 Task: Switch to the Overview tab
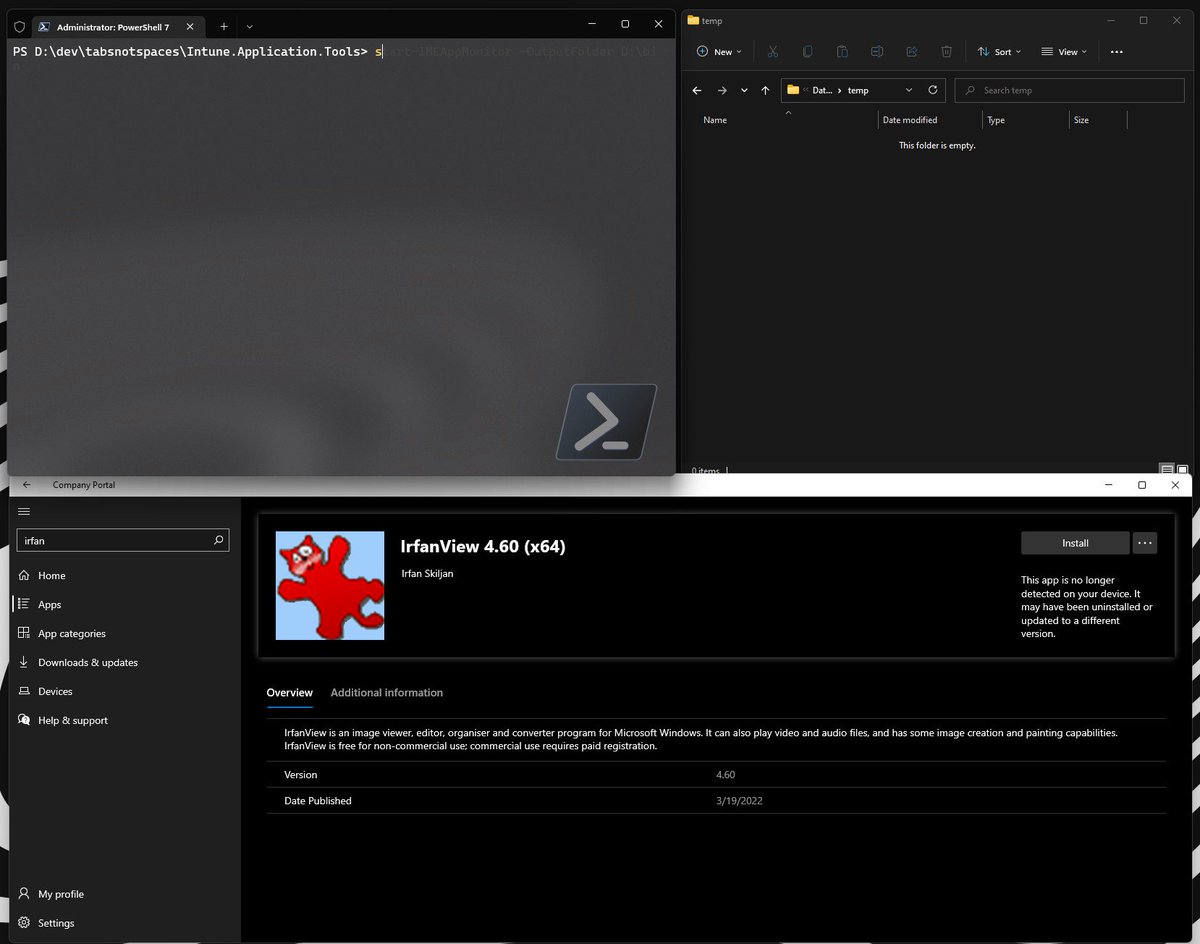pos(289,693)
